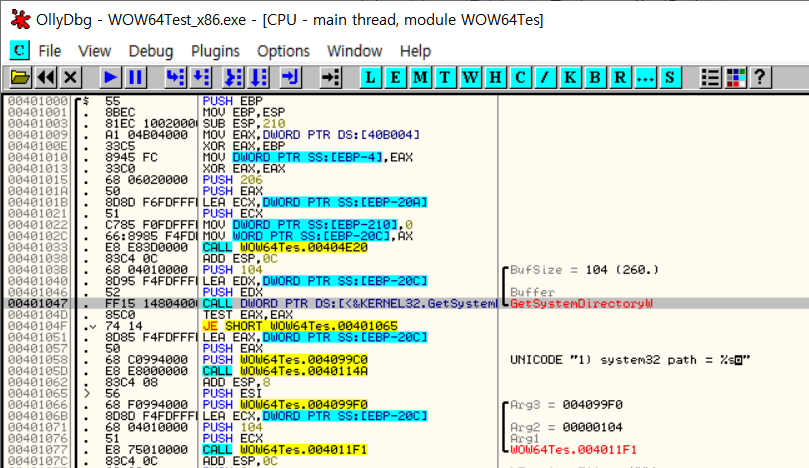
Task: Click Arg3 = 004099F0 comment
Action: pos(566,405)
